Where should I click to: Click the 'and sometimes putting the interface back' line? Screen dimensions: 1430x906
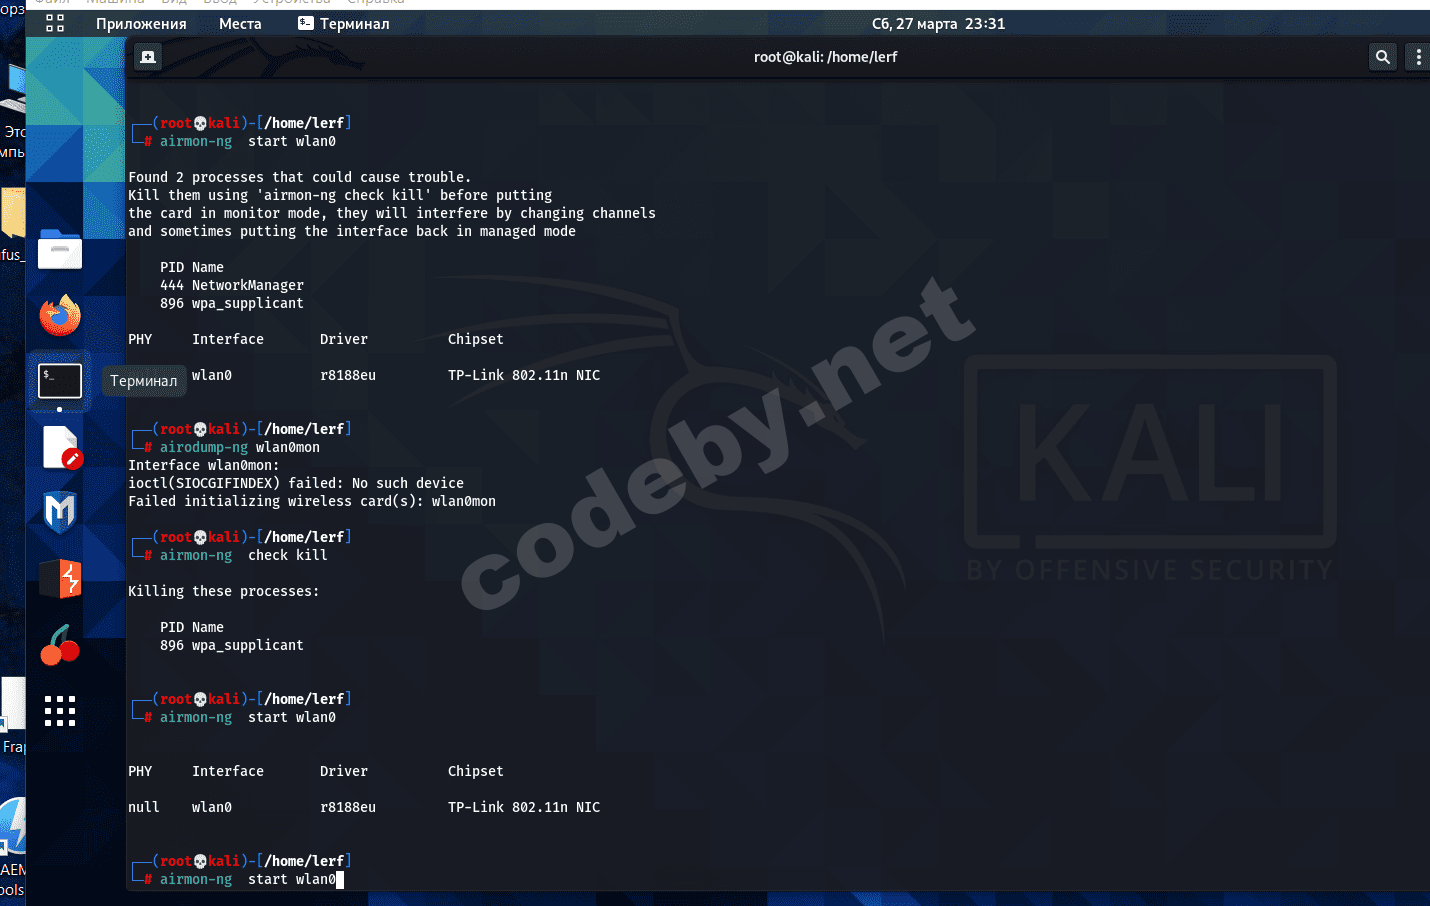(x=352, y=231)
